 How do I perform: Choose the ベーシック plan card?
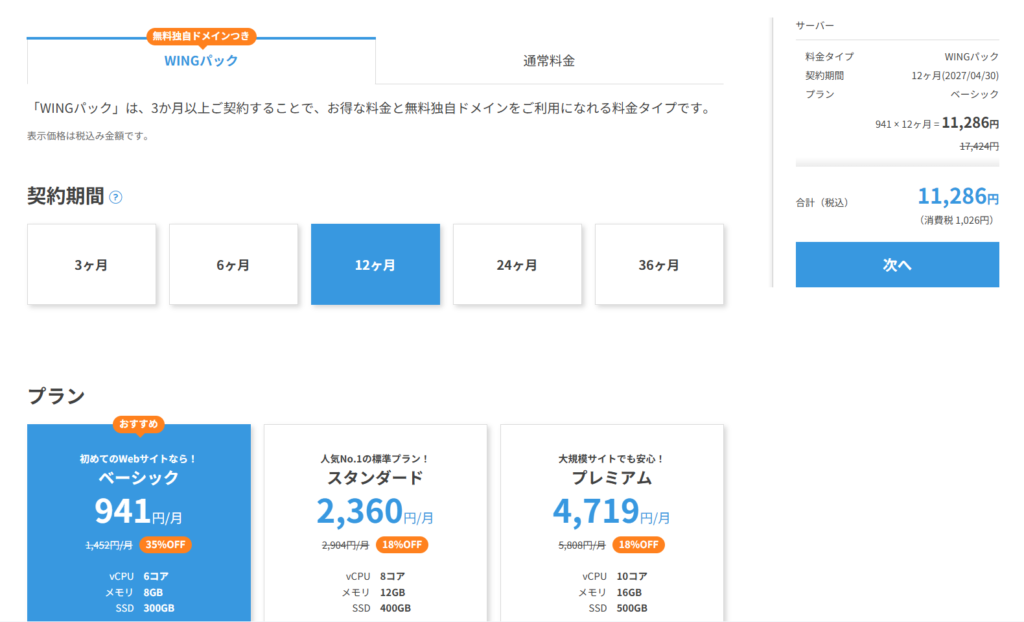pyautogui.click(x=138, y=523)
